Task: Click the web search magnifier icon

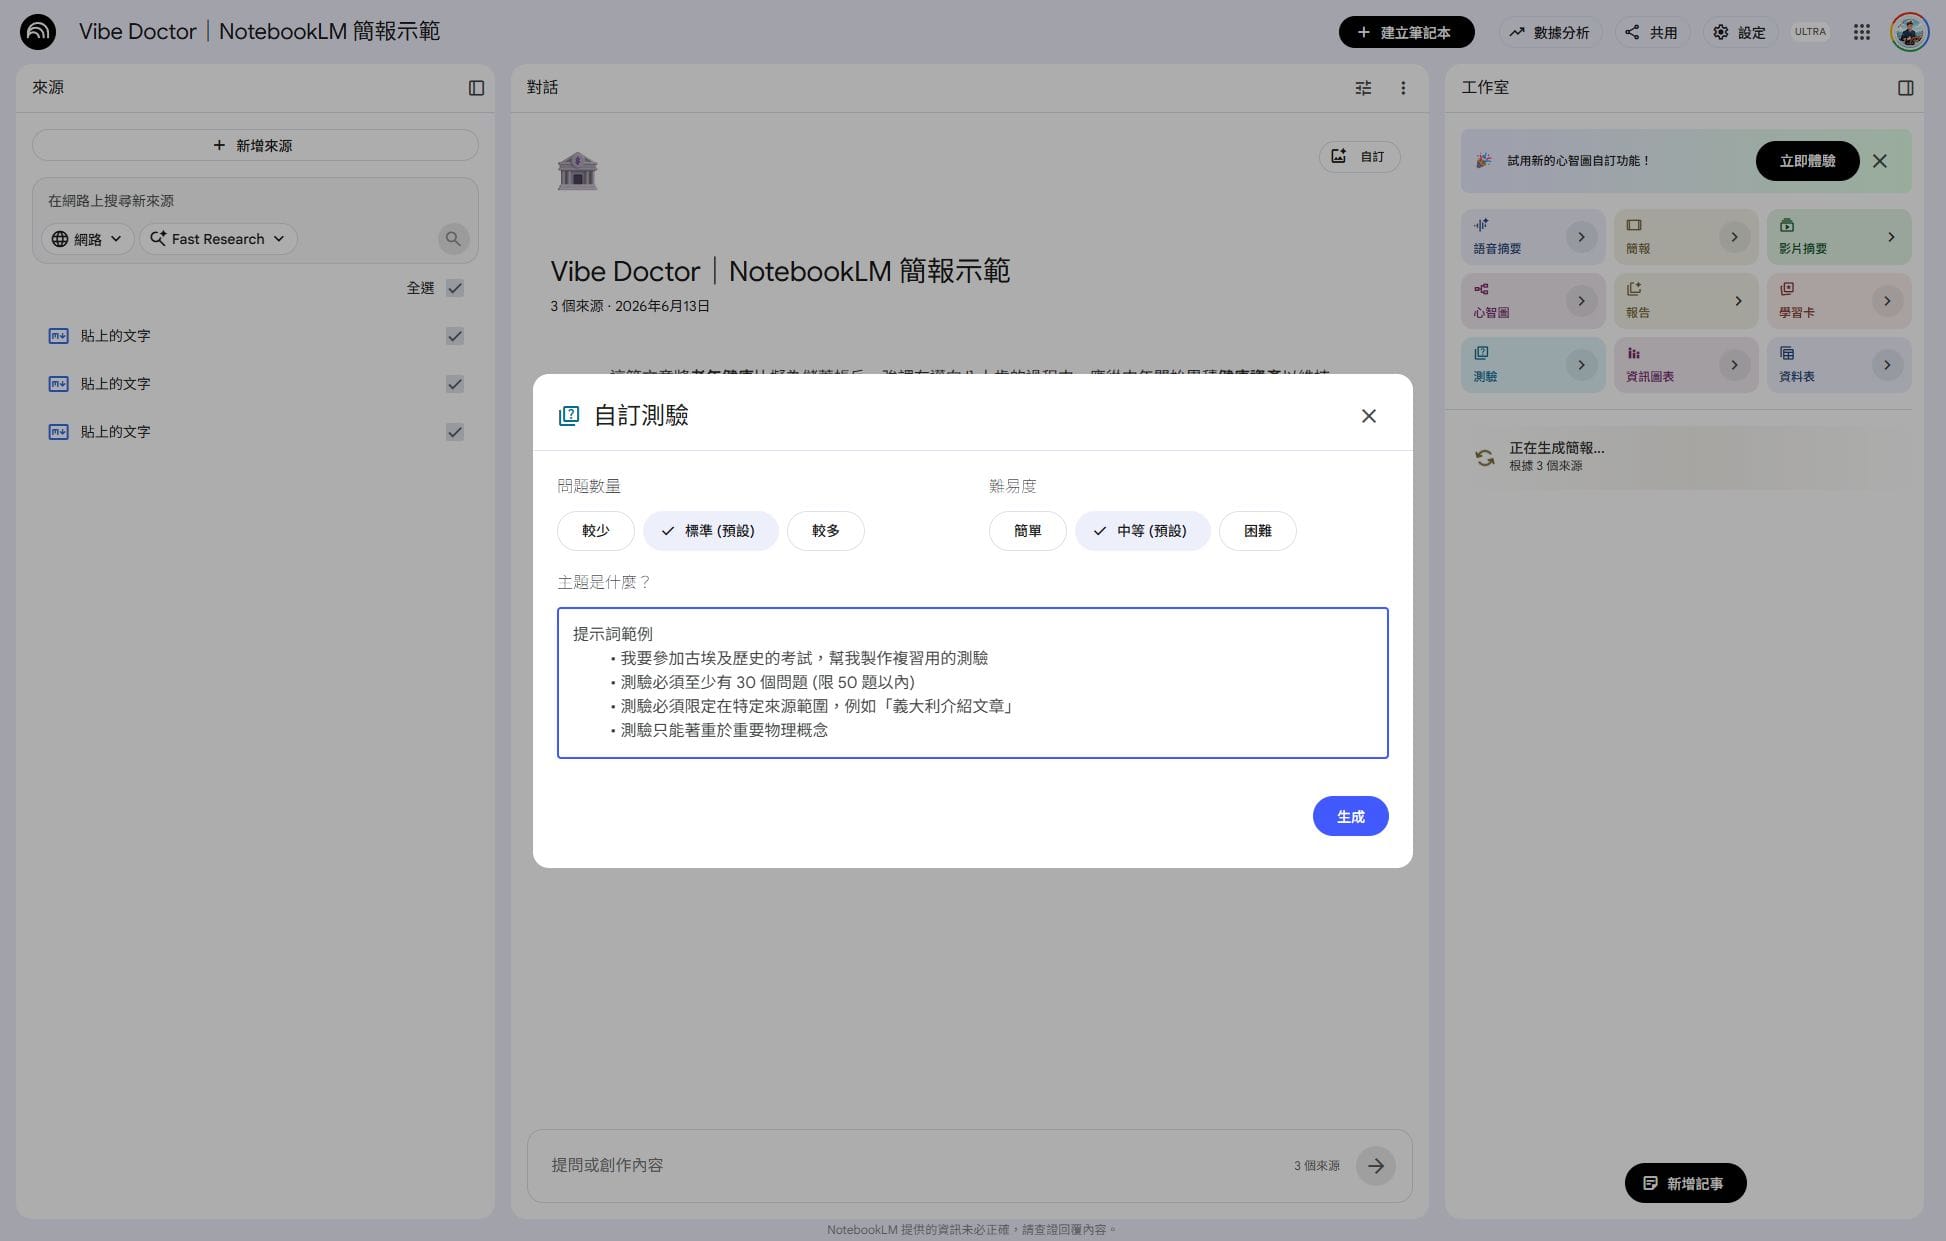Action: point(453,239)
